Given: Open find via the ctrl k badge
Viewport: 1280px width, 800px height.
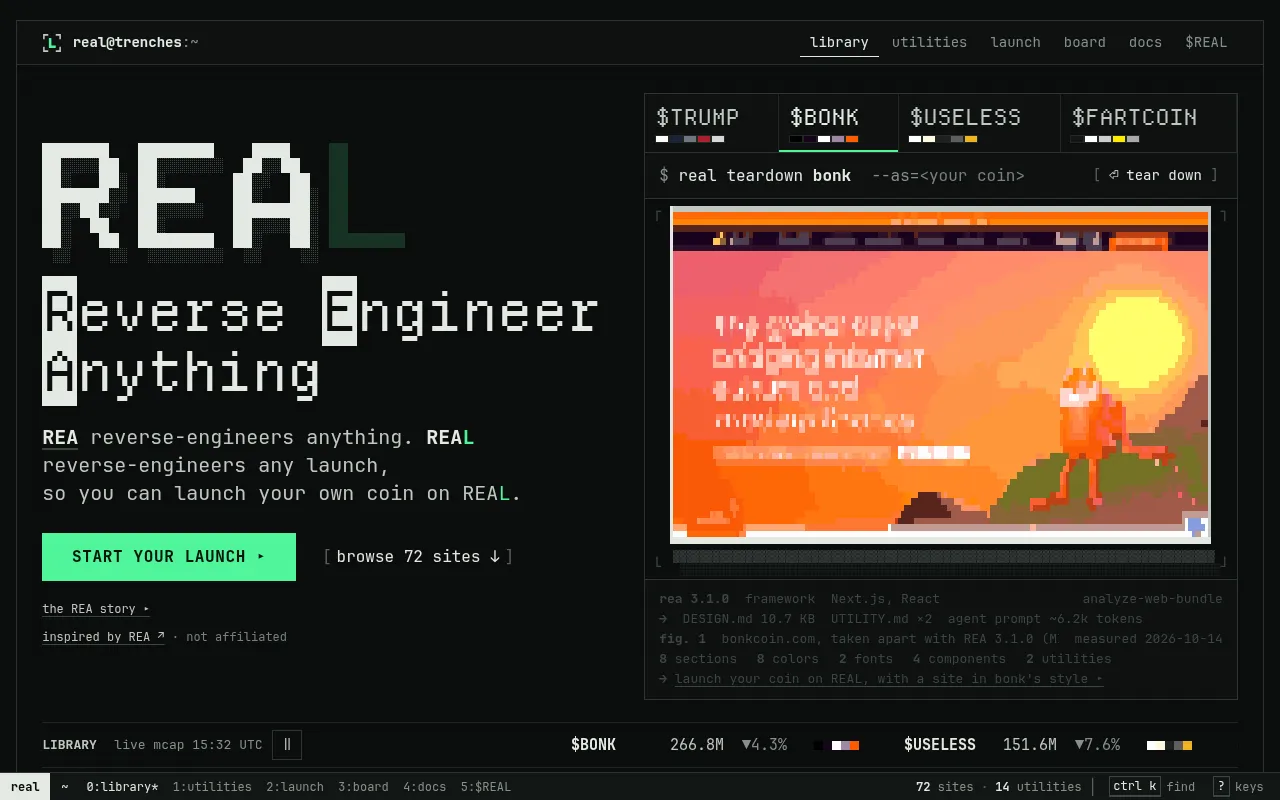Looking at the screenshot, I should click(1135, 787).
